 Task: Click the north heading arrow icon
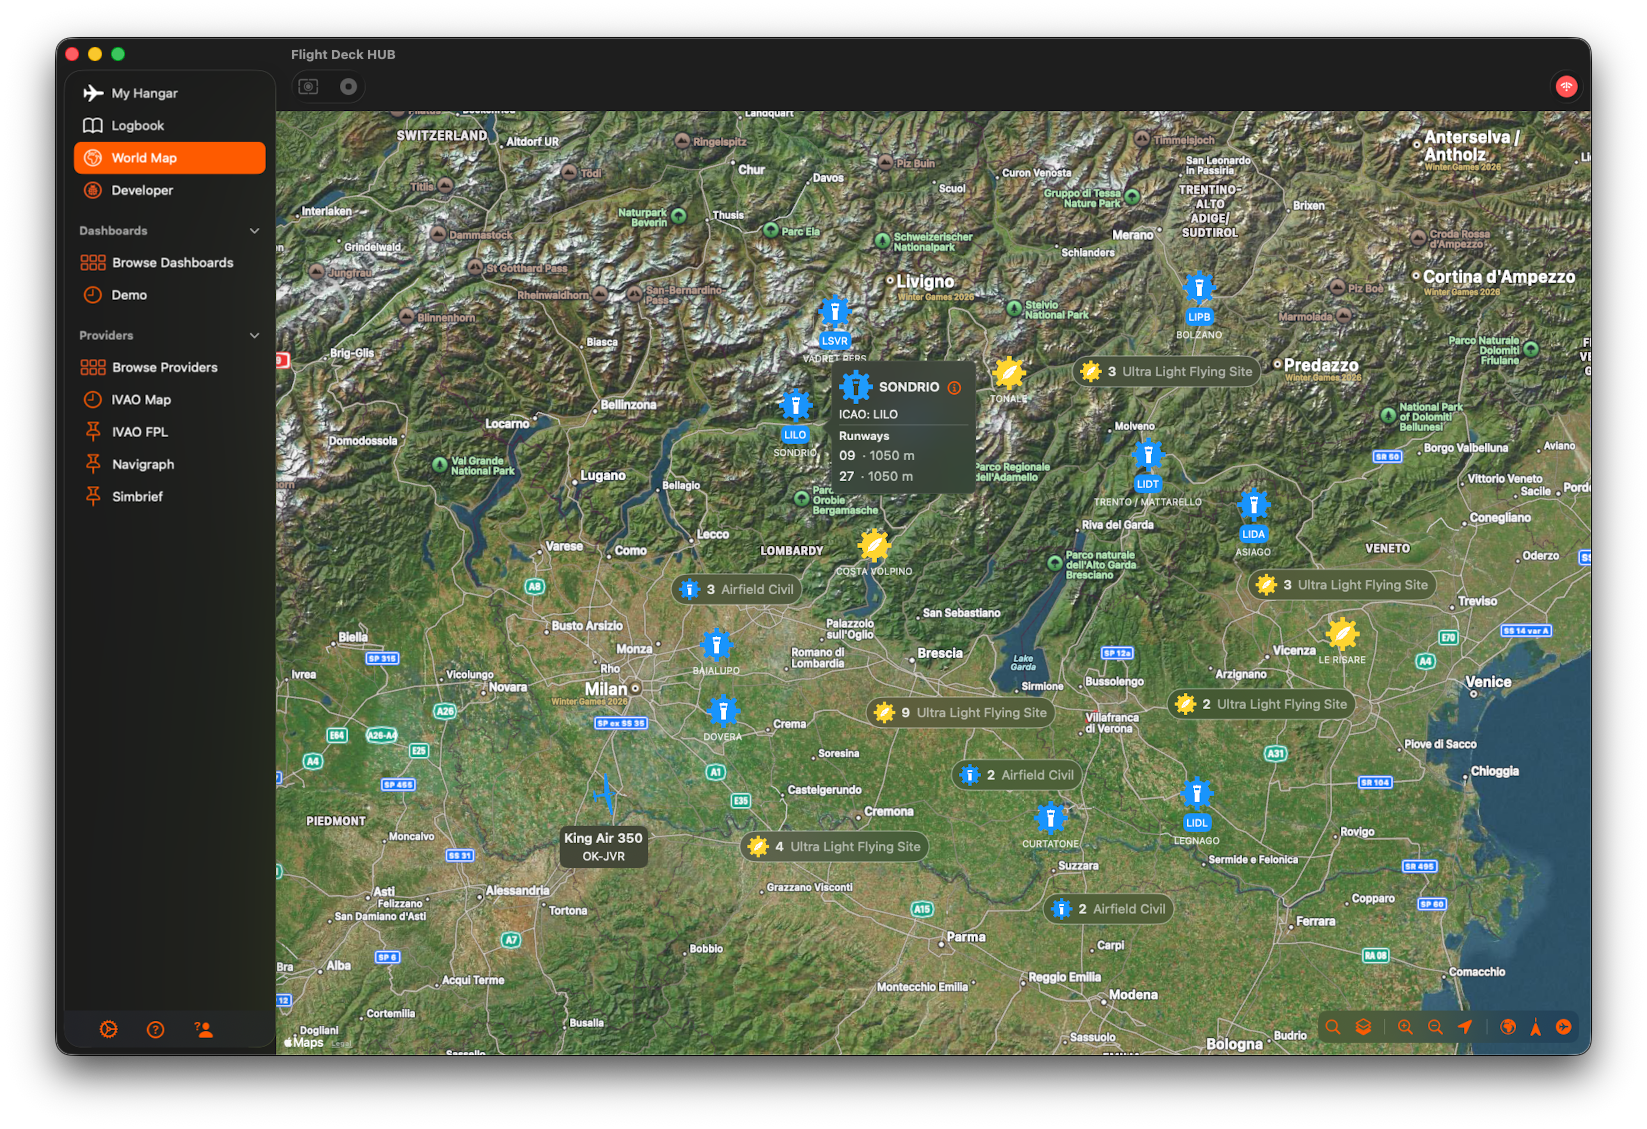pos(1535,1027)
